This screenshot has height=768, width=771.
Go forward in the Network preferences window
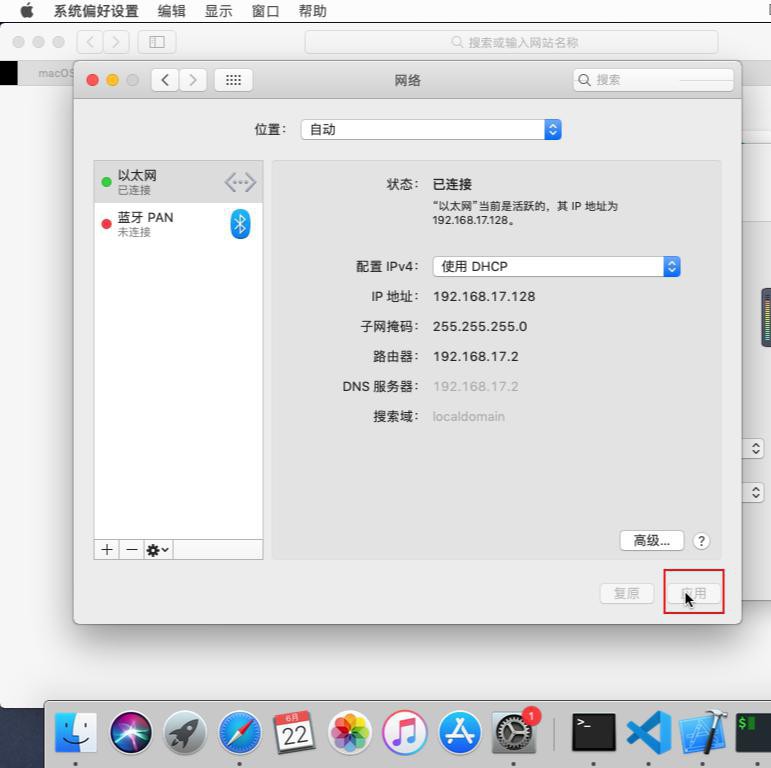[x=193, y=80]
